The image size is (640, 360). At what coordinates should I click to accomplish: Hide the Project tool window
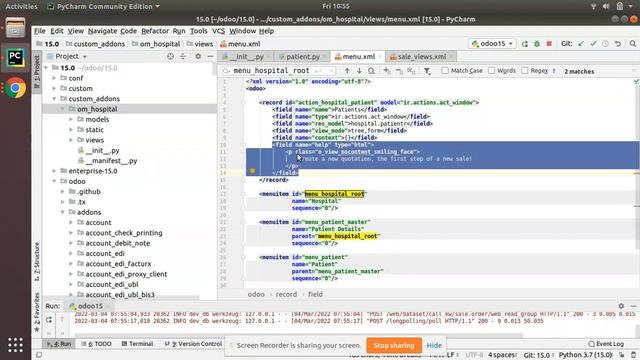[x=210, y=56]
